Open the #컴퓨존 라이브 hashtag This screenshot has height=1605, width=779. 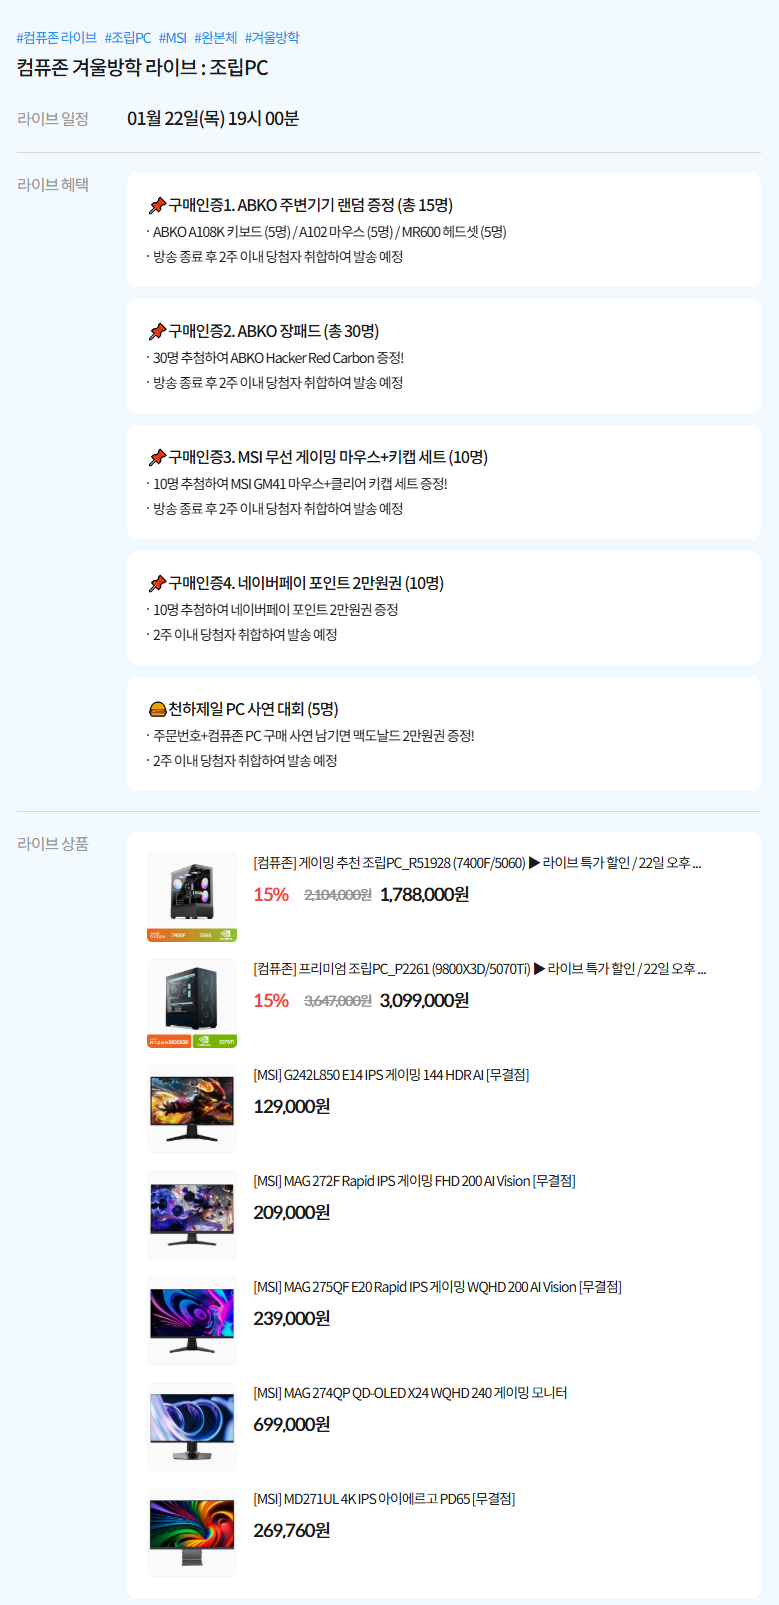[x=57, y=38]
